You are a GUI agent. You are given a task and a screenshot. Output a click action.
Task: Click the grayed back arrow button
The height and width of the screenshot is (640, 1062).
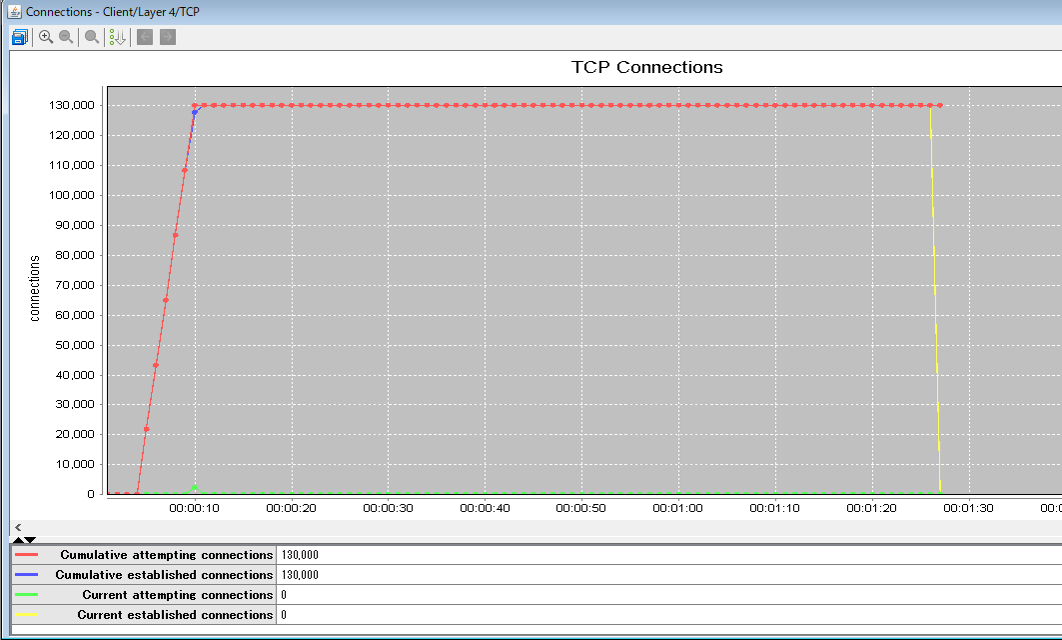pyautogui.click(x=145, y=37)
